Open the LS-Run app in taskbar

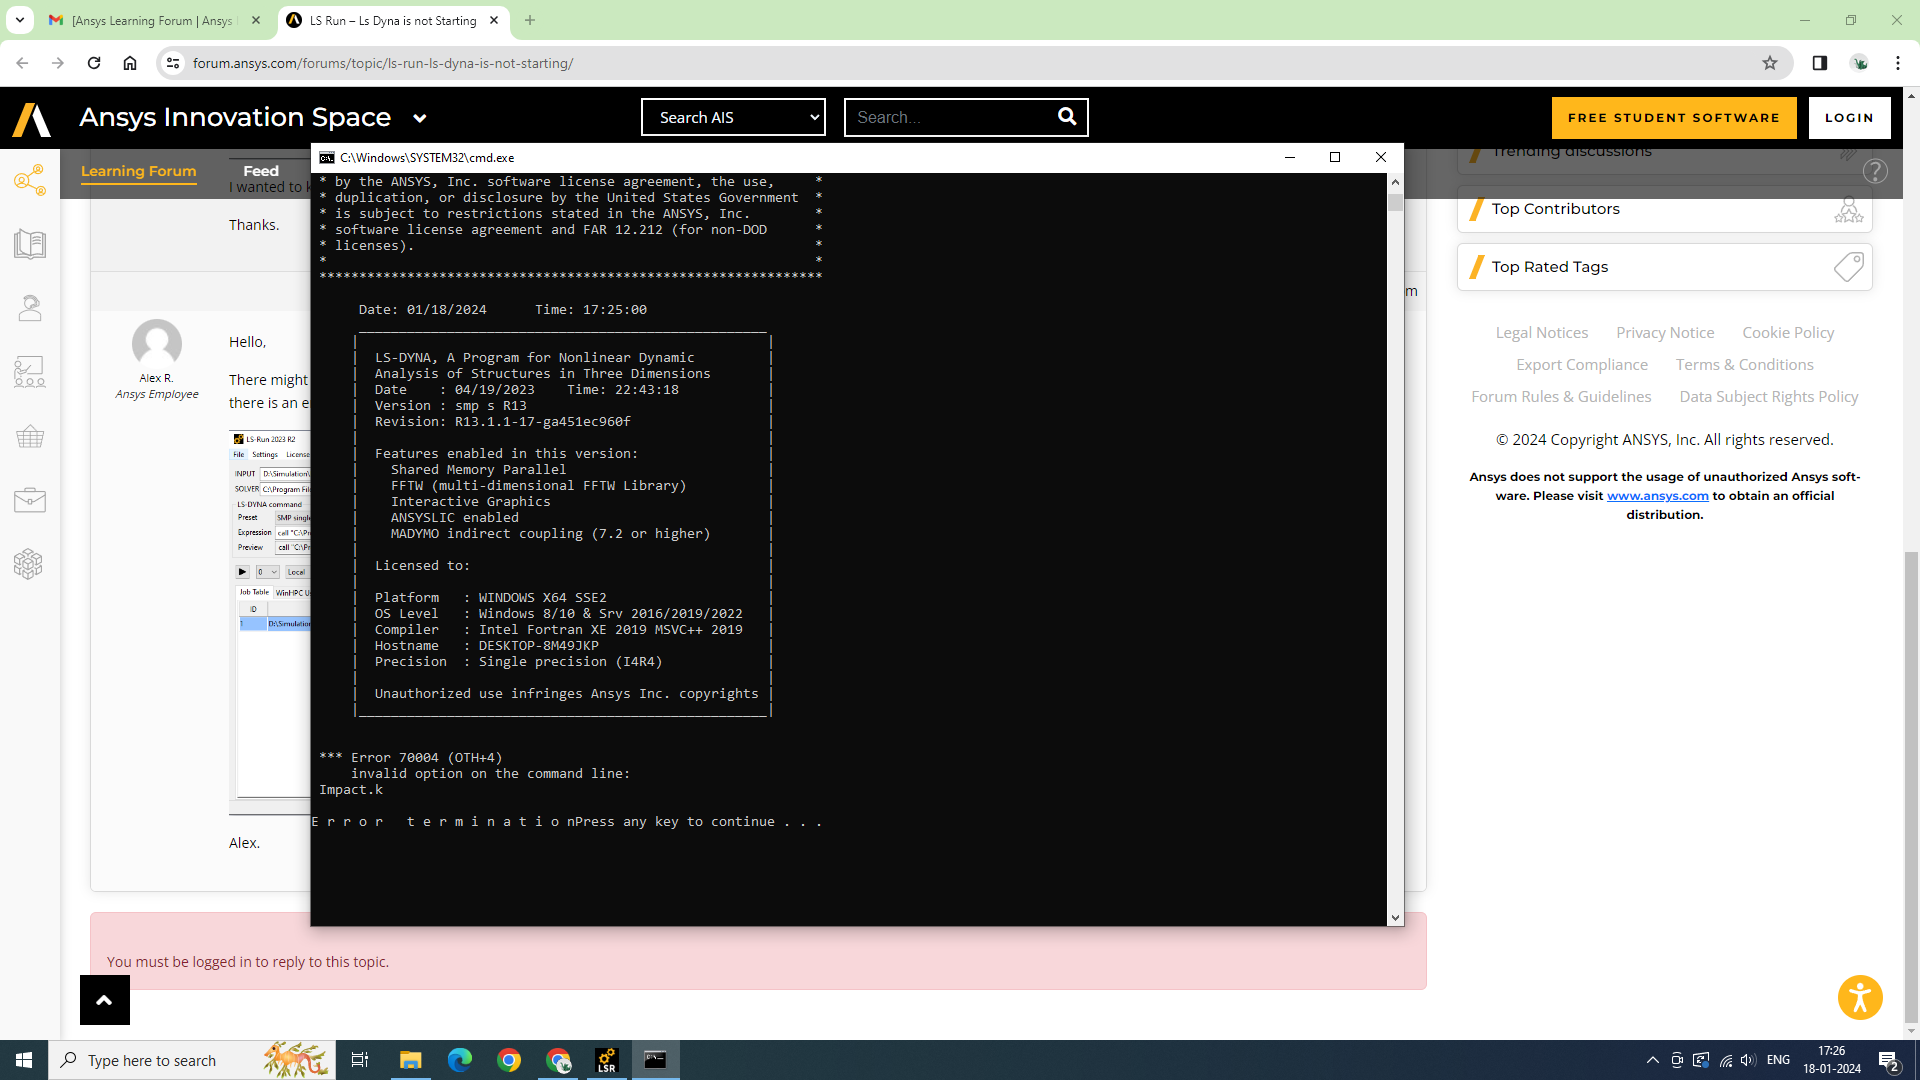pos(606,1060)
